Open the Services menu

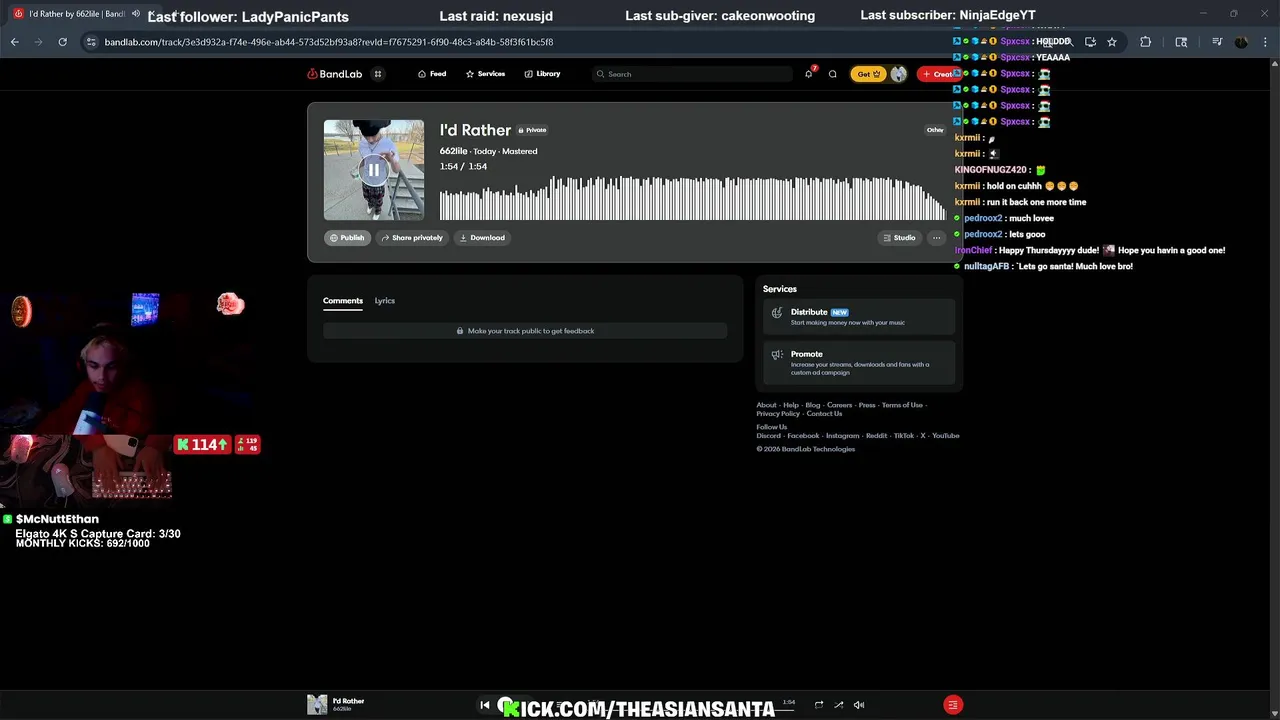(x=485, y=74)
